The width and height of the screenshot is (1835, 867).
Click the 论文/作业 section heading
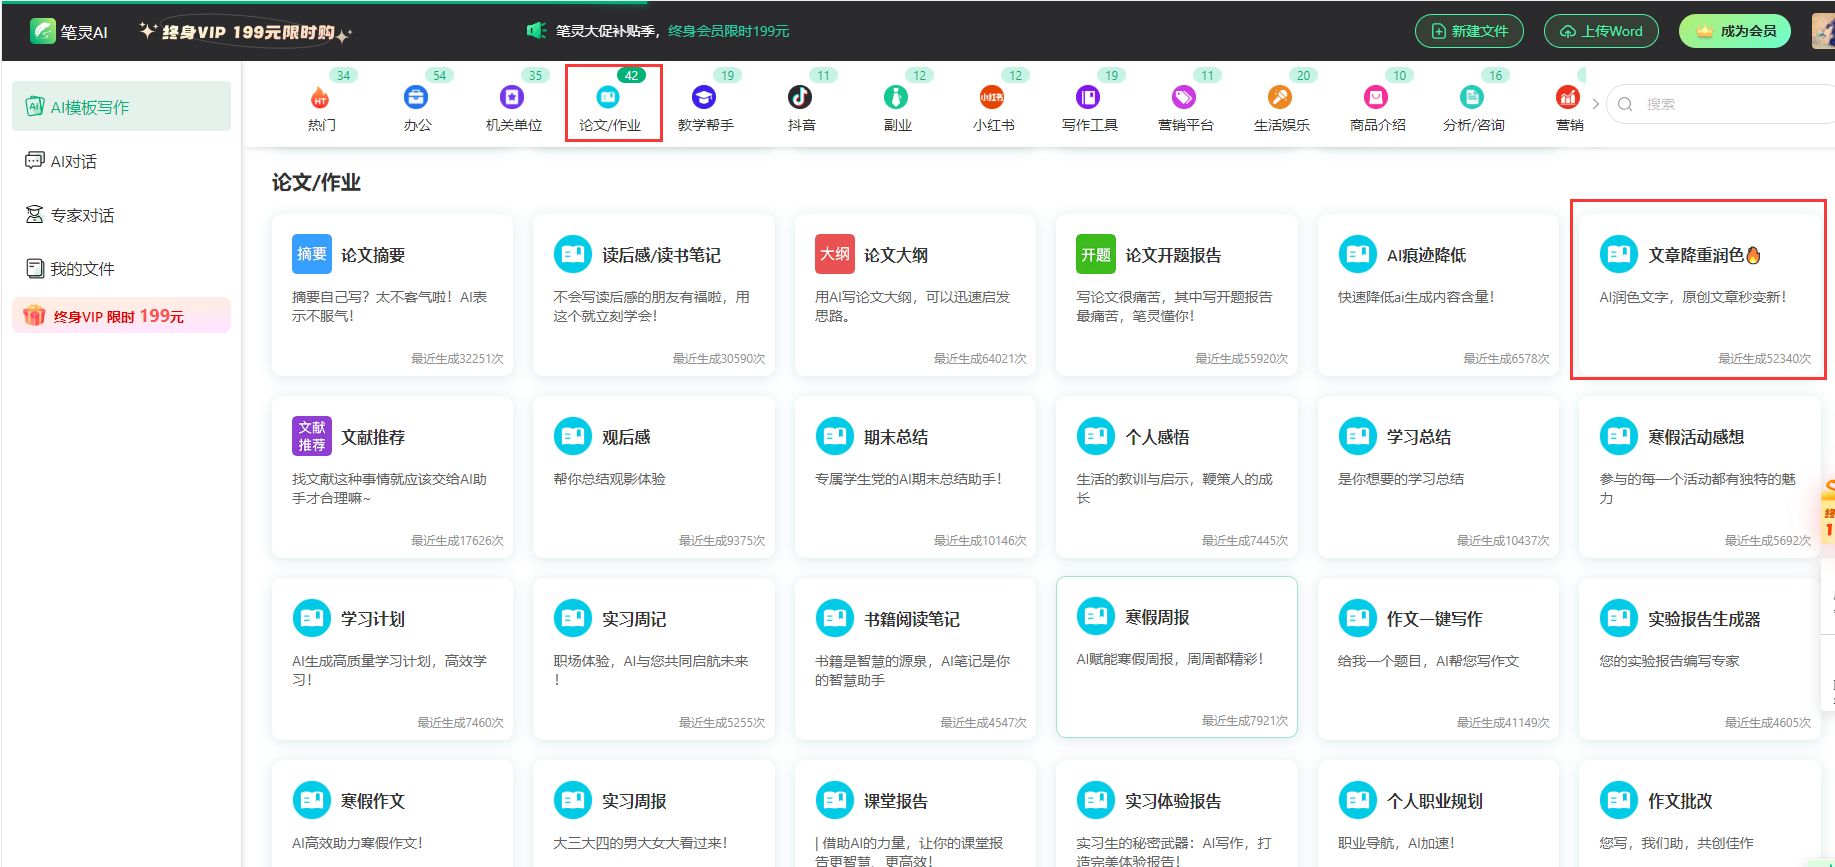[316, 182]
